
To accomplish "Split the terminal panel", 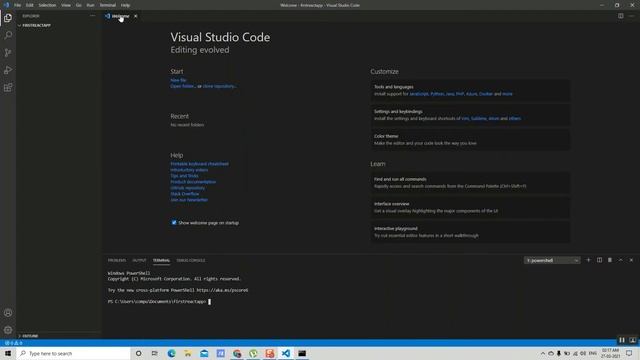I will 599,260.
